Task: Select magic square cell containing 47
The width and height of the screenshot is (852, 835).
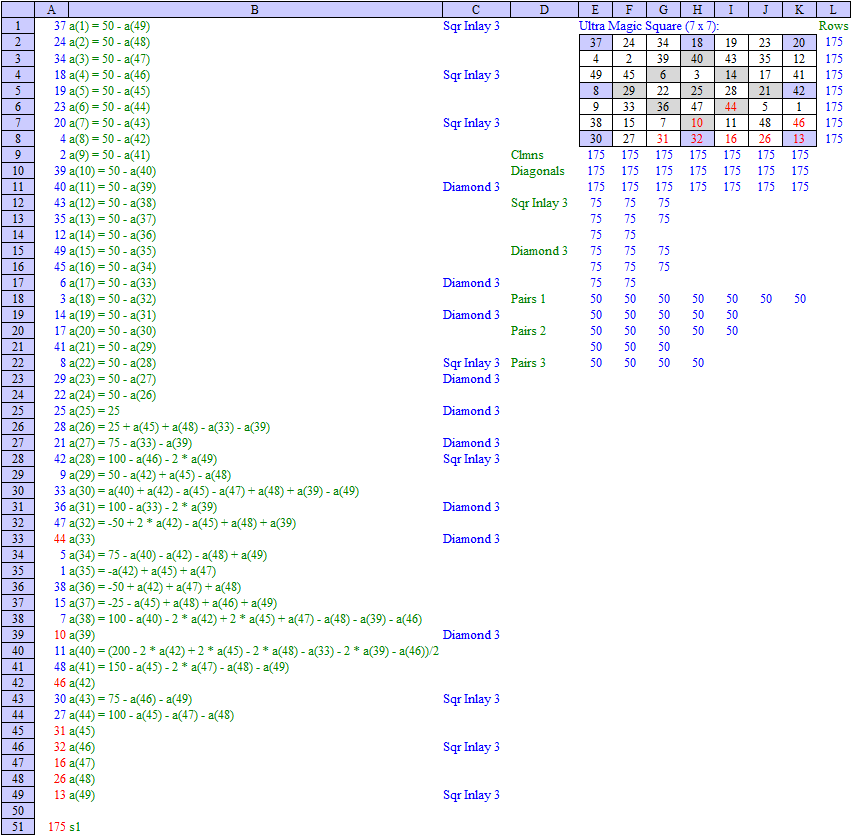Action: [x=697, y=106]
